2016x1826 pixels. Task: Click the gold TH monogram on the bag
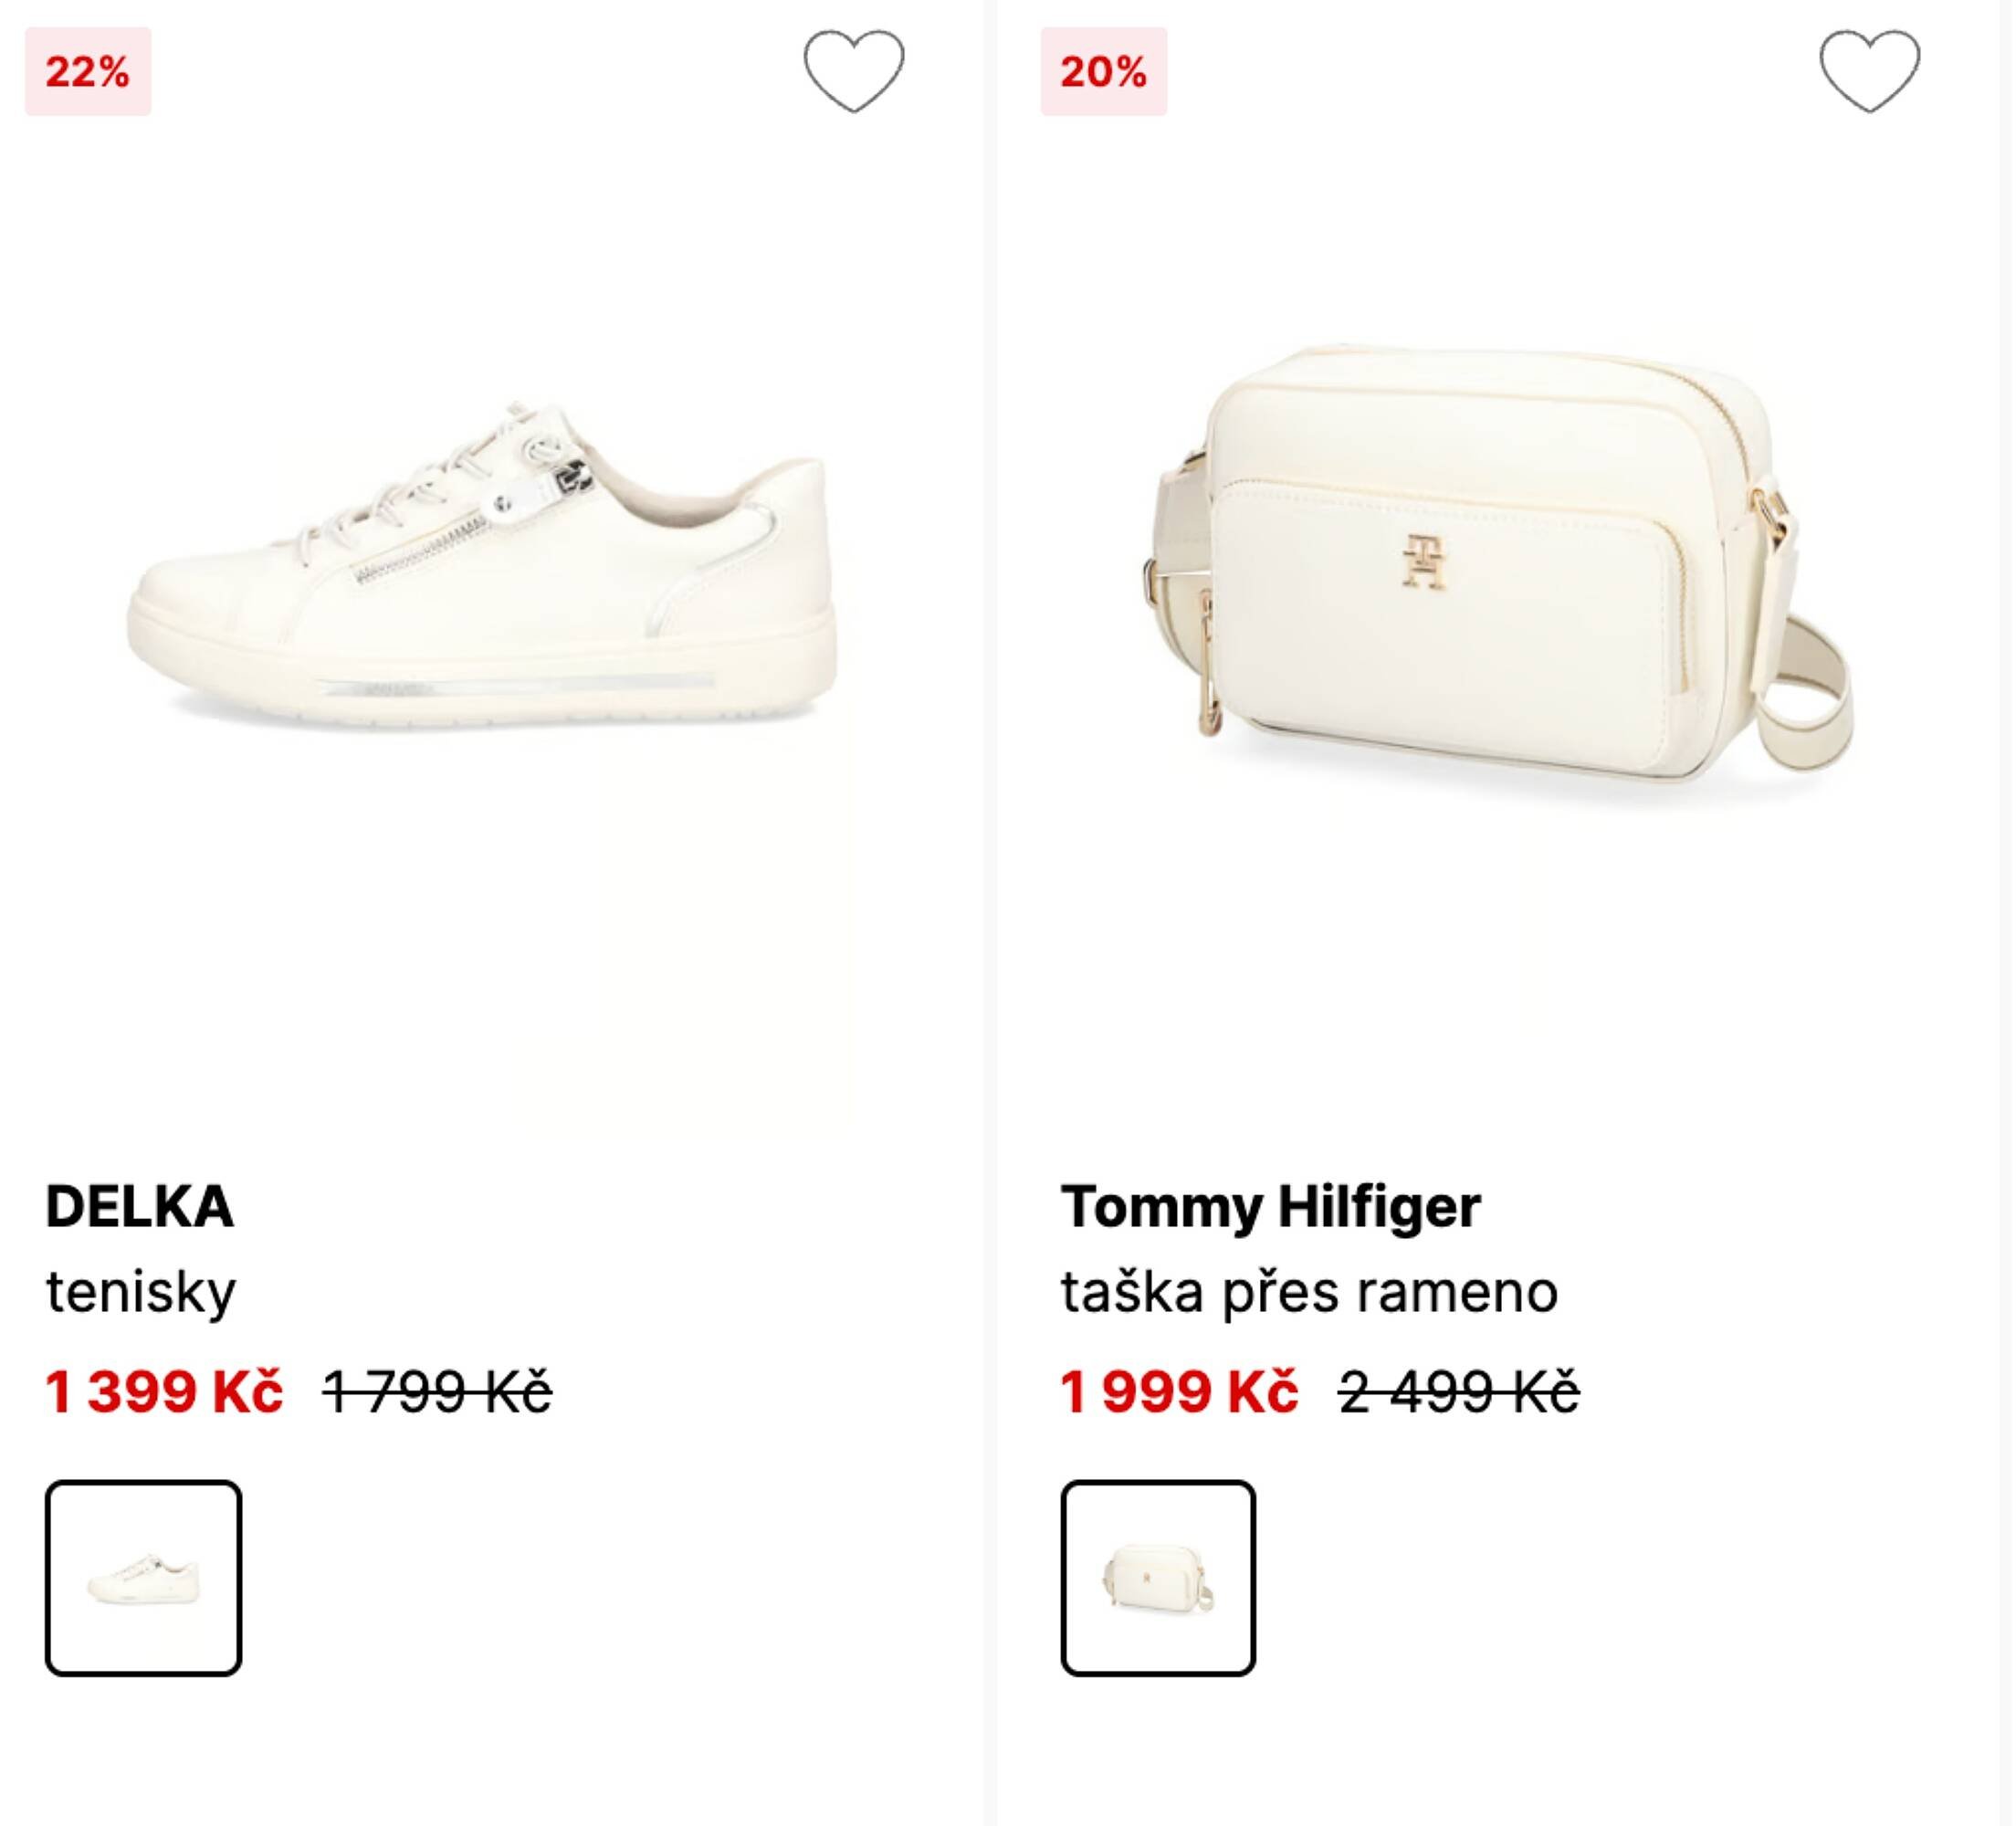1422,561
